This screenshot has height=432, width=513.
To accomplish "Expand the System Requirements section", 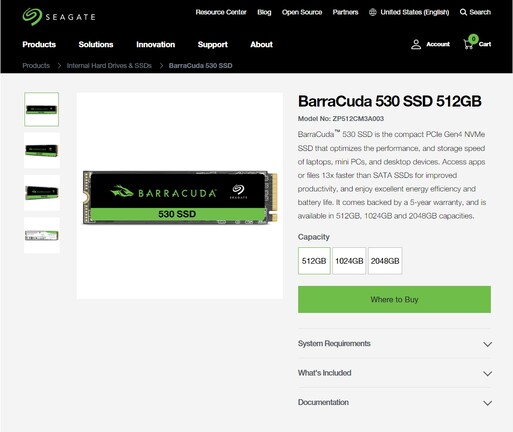I will [x=394, y=344].
